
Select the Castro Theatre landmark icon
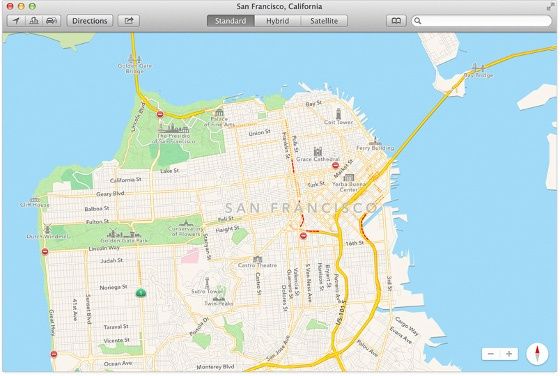(x=257, y=259)
